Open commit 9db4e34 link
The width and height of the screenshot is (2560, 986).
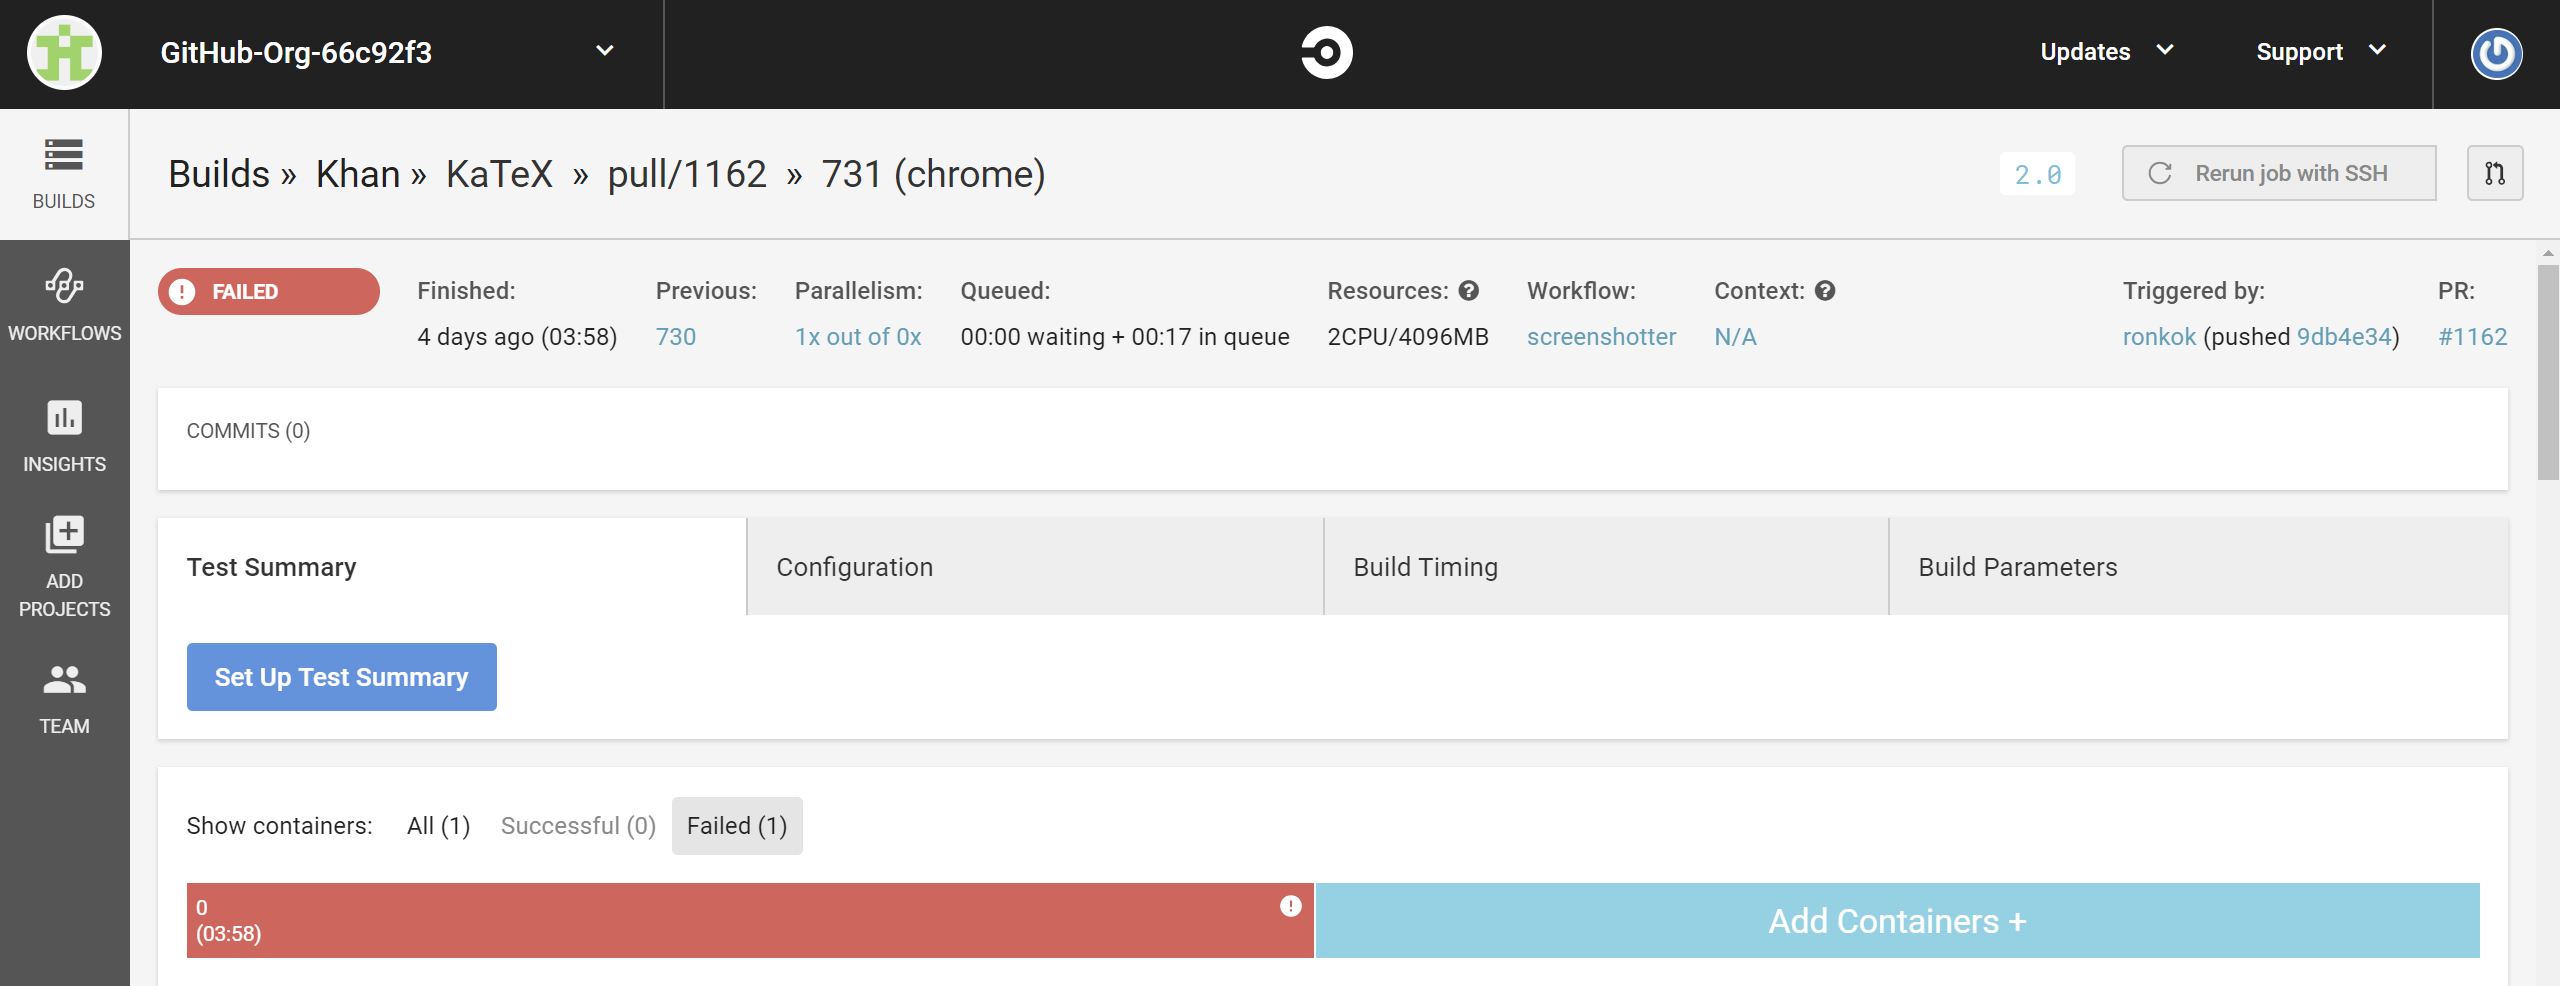2344,337
